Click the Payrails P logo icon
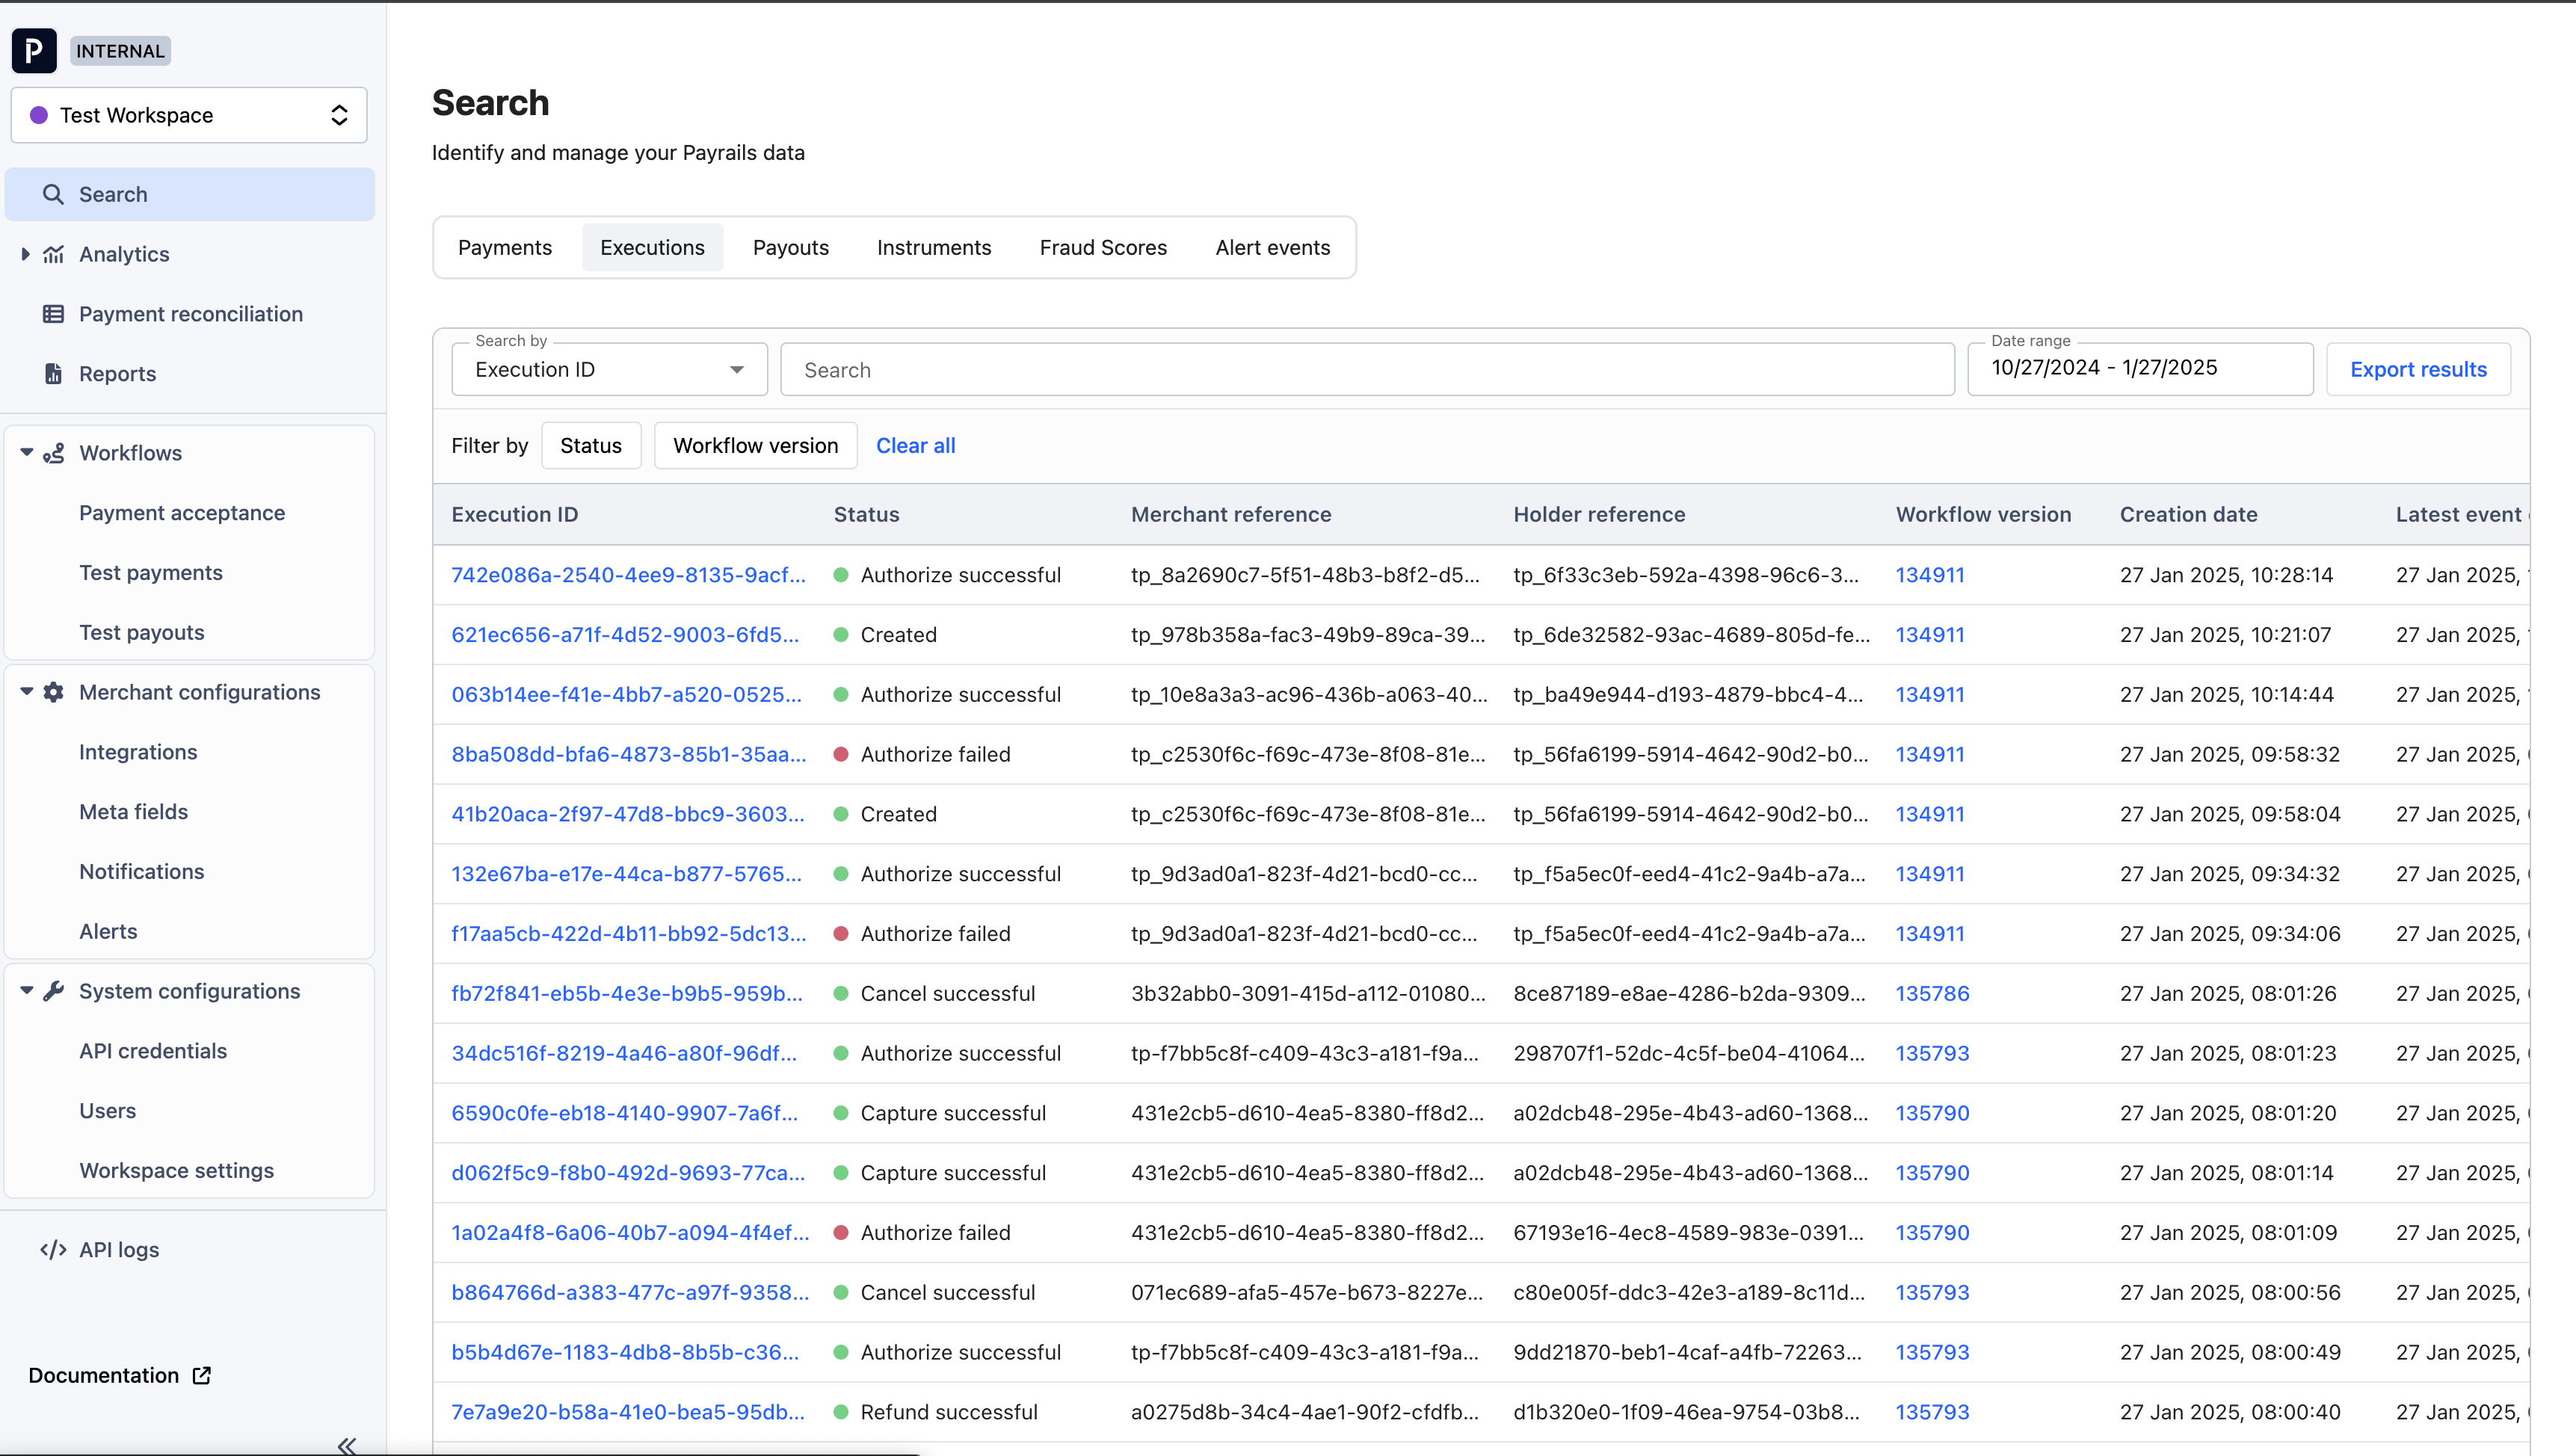This screenshot has width=2576, height=1456. (x=34, y=51)
